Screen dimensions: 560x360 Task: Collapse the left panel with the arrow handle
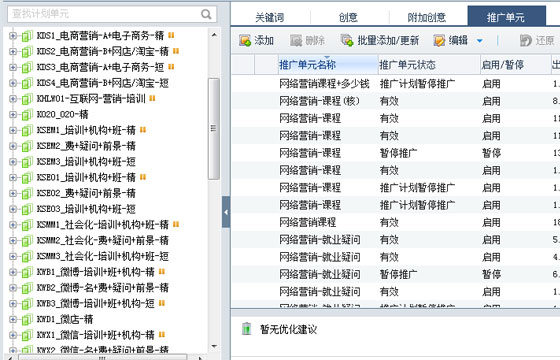pos(226,212)
